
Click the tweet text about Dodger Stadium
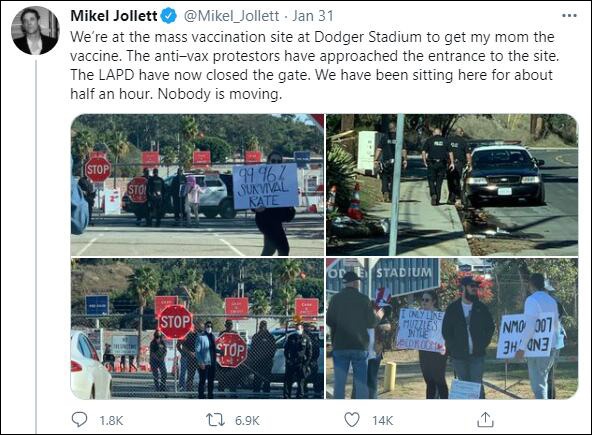[x=314, y=65]
